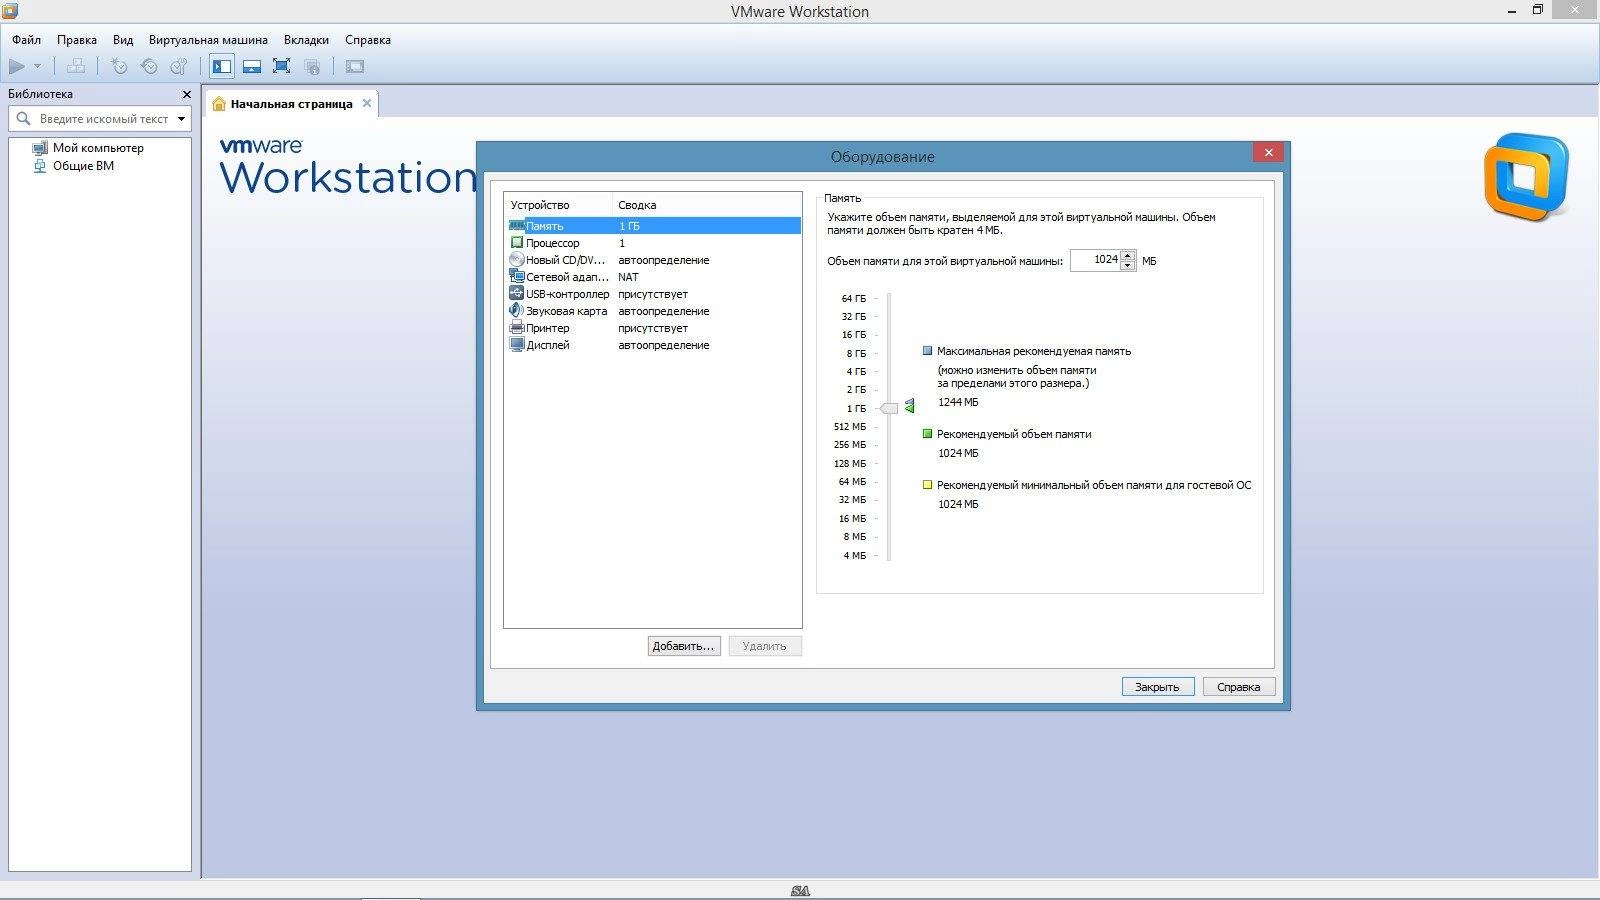Click the Добавить... button
Image resolution: width=1600 pixels, height=900 pixels.
[x=684, y=646]
